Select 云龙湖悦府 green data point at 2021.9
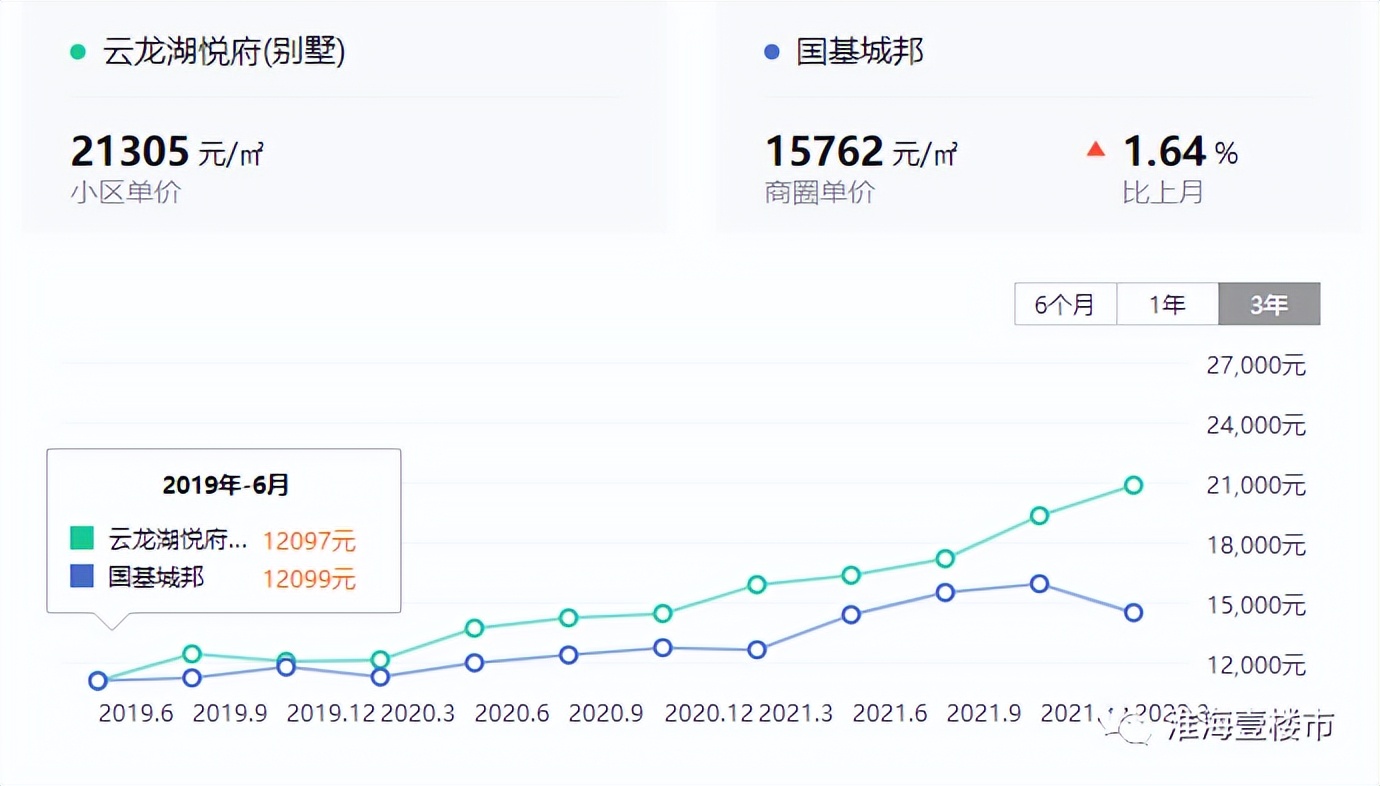The height and width of the screenshot is (786, 1380). (945, 558)
